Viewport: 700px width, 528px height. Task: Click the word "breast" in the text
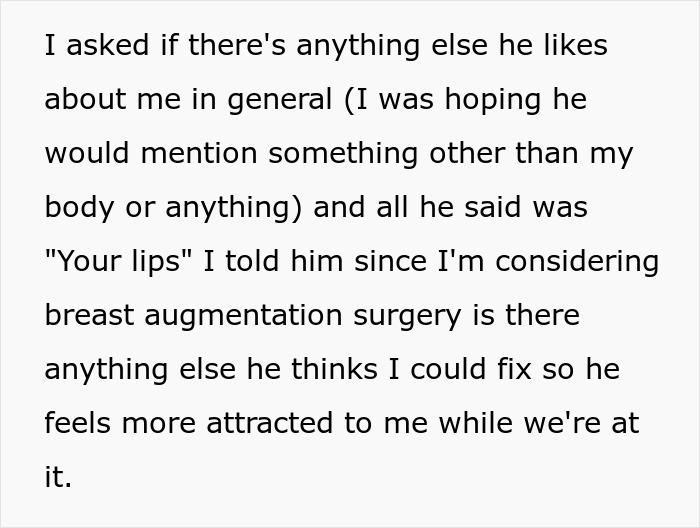point(89,315)
